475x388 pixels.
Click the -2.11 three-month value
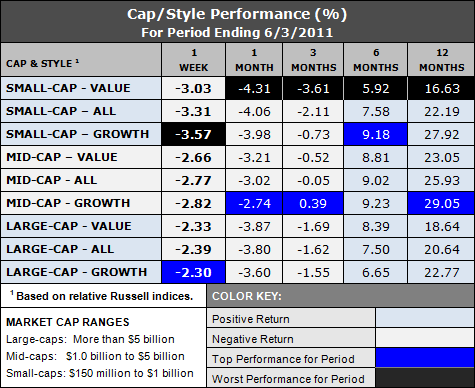click(x=313, y=111)
